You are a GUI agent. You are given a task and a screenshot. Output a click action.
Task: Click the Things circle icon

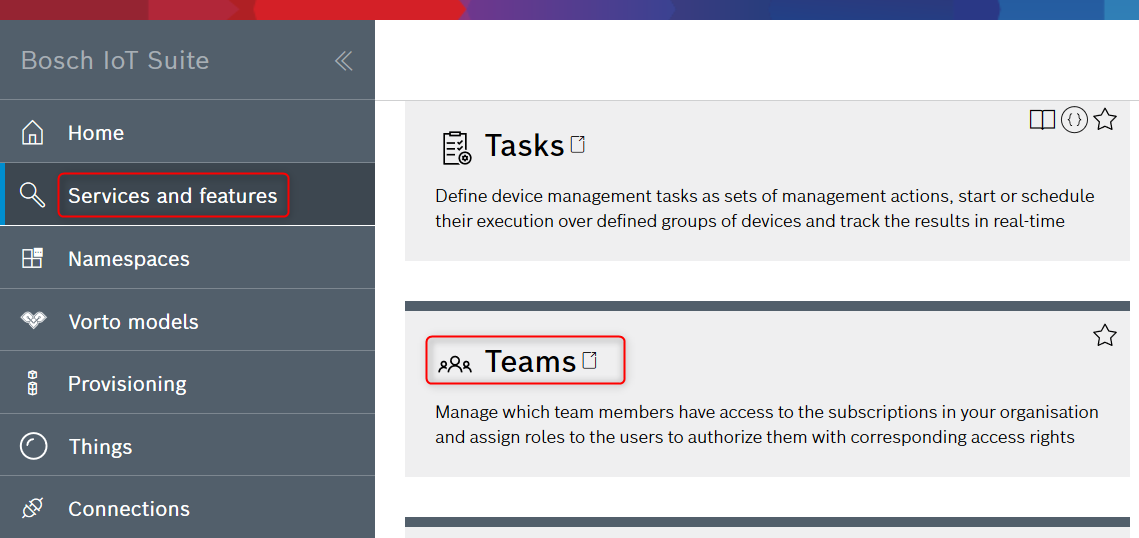pos(33,446)
